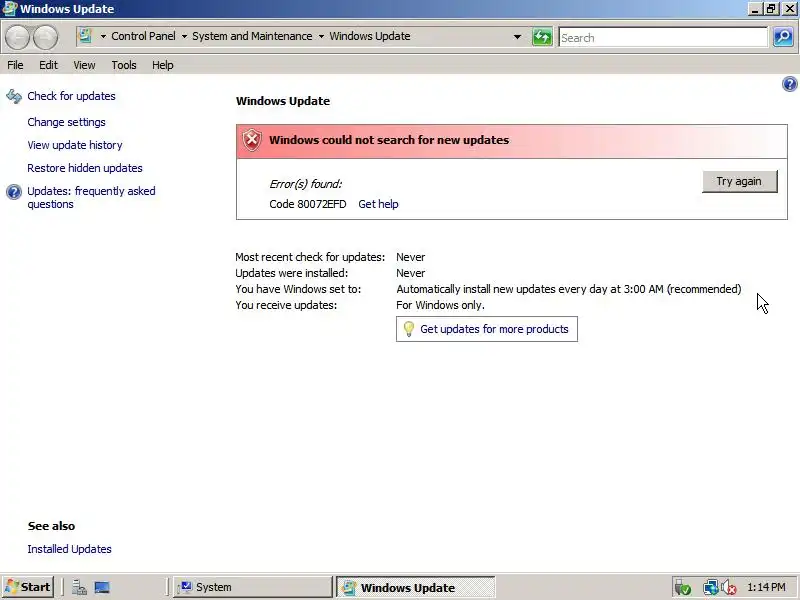
Task: Click Windows Update breadcrumb segment
Action: 370,36
